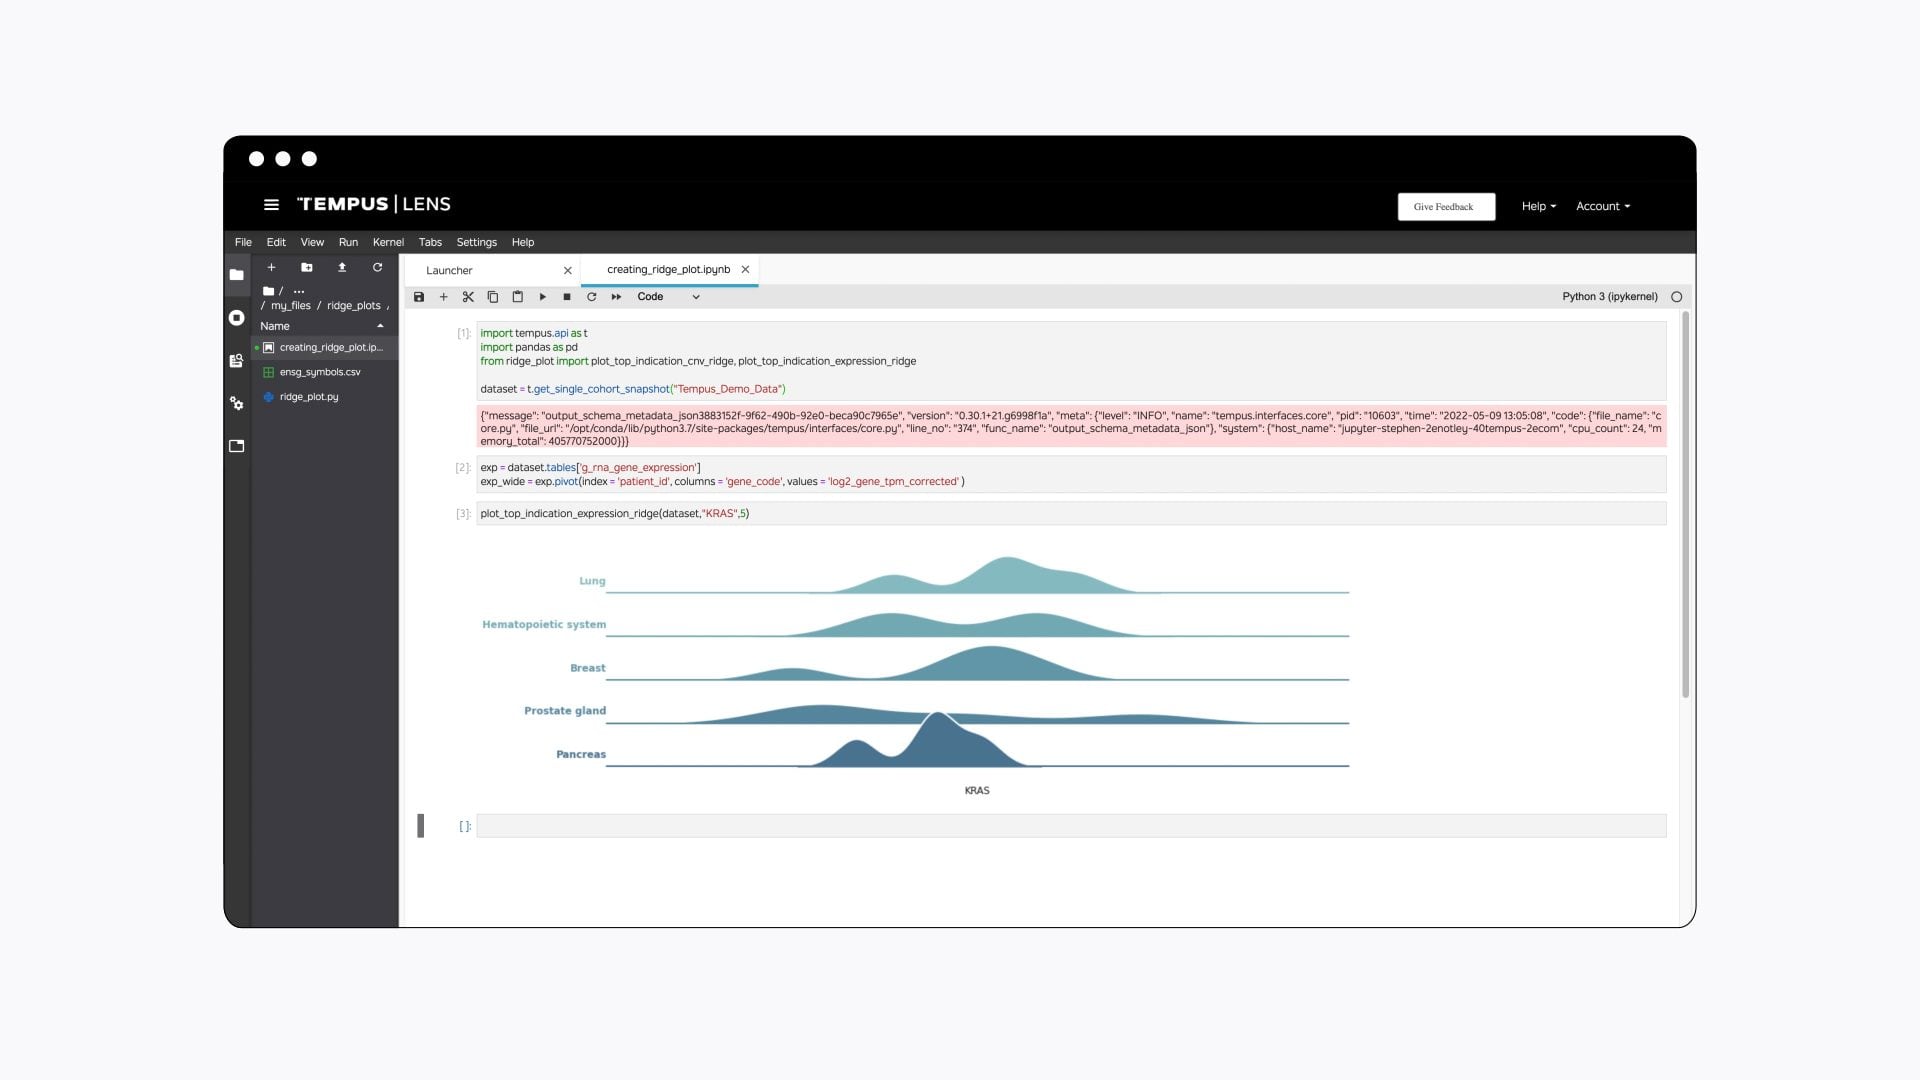Cut the selected cell with scissors
1920x1080 pixels.
[x=468, y=297]
